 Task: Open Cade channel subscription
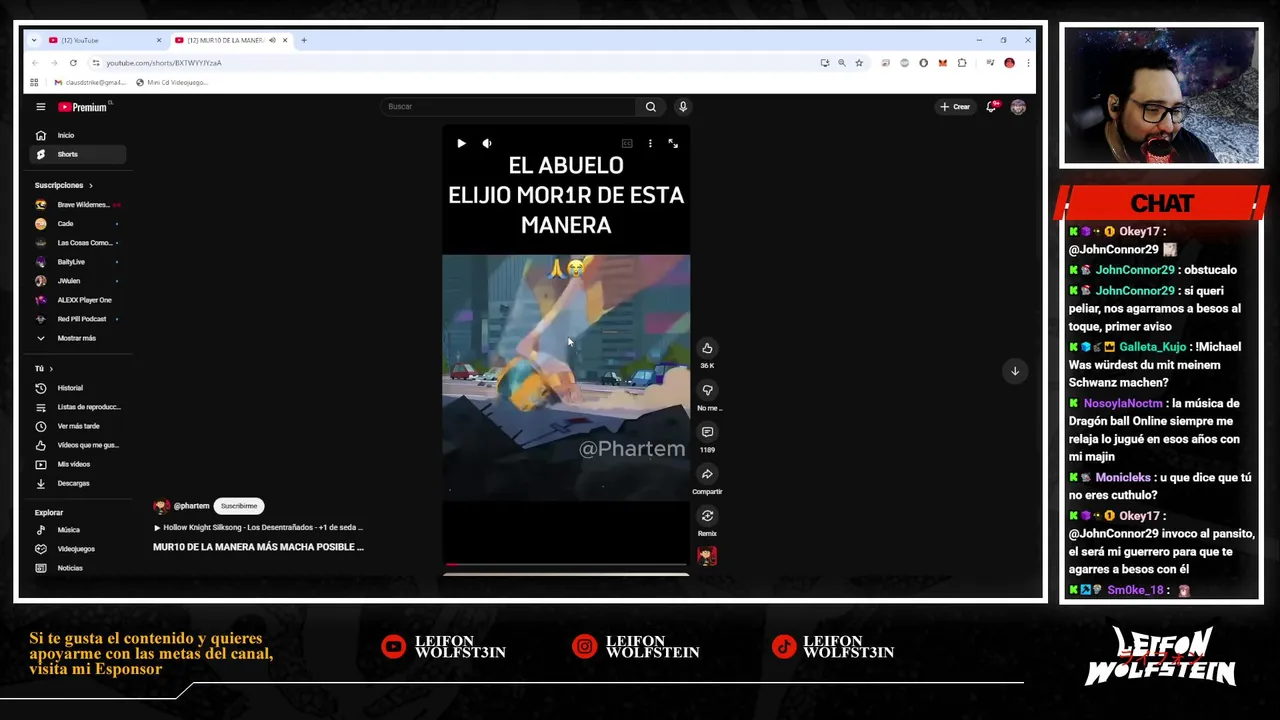(x=78, y=224)
